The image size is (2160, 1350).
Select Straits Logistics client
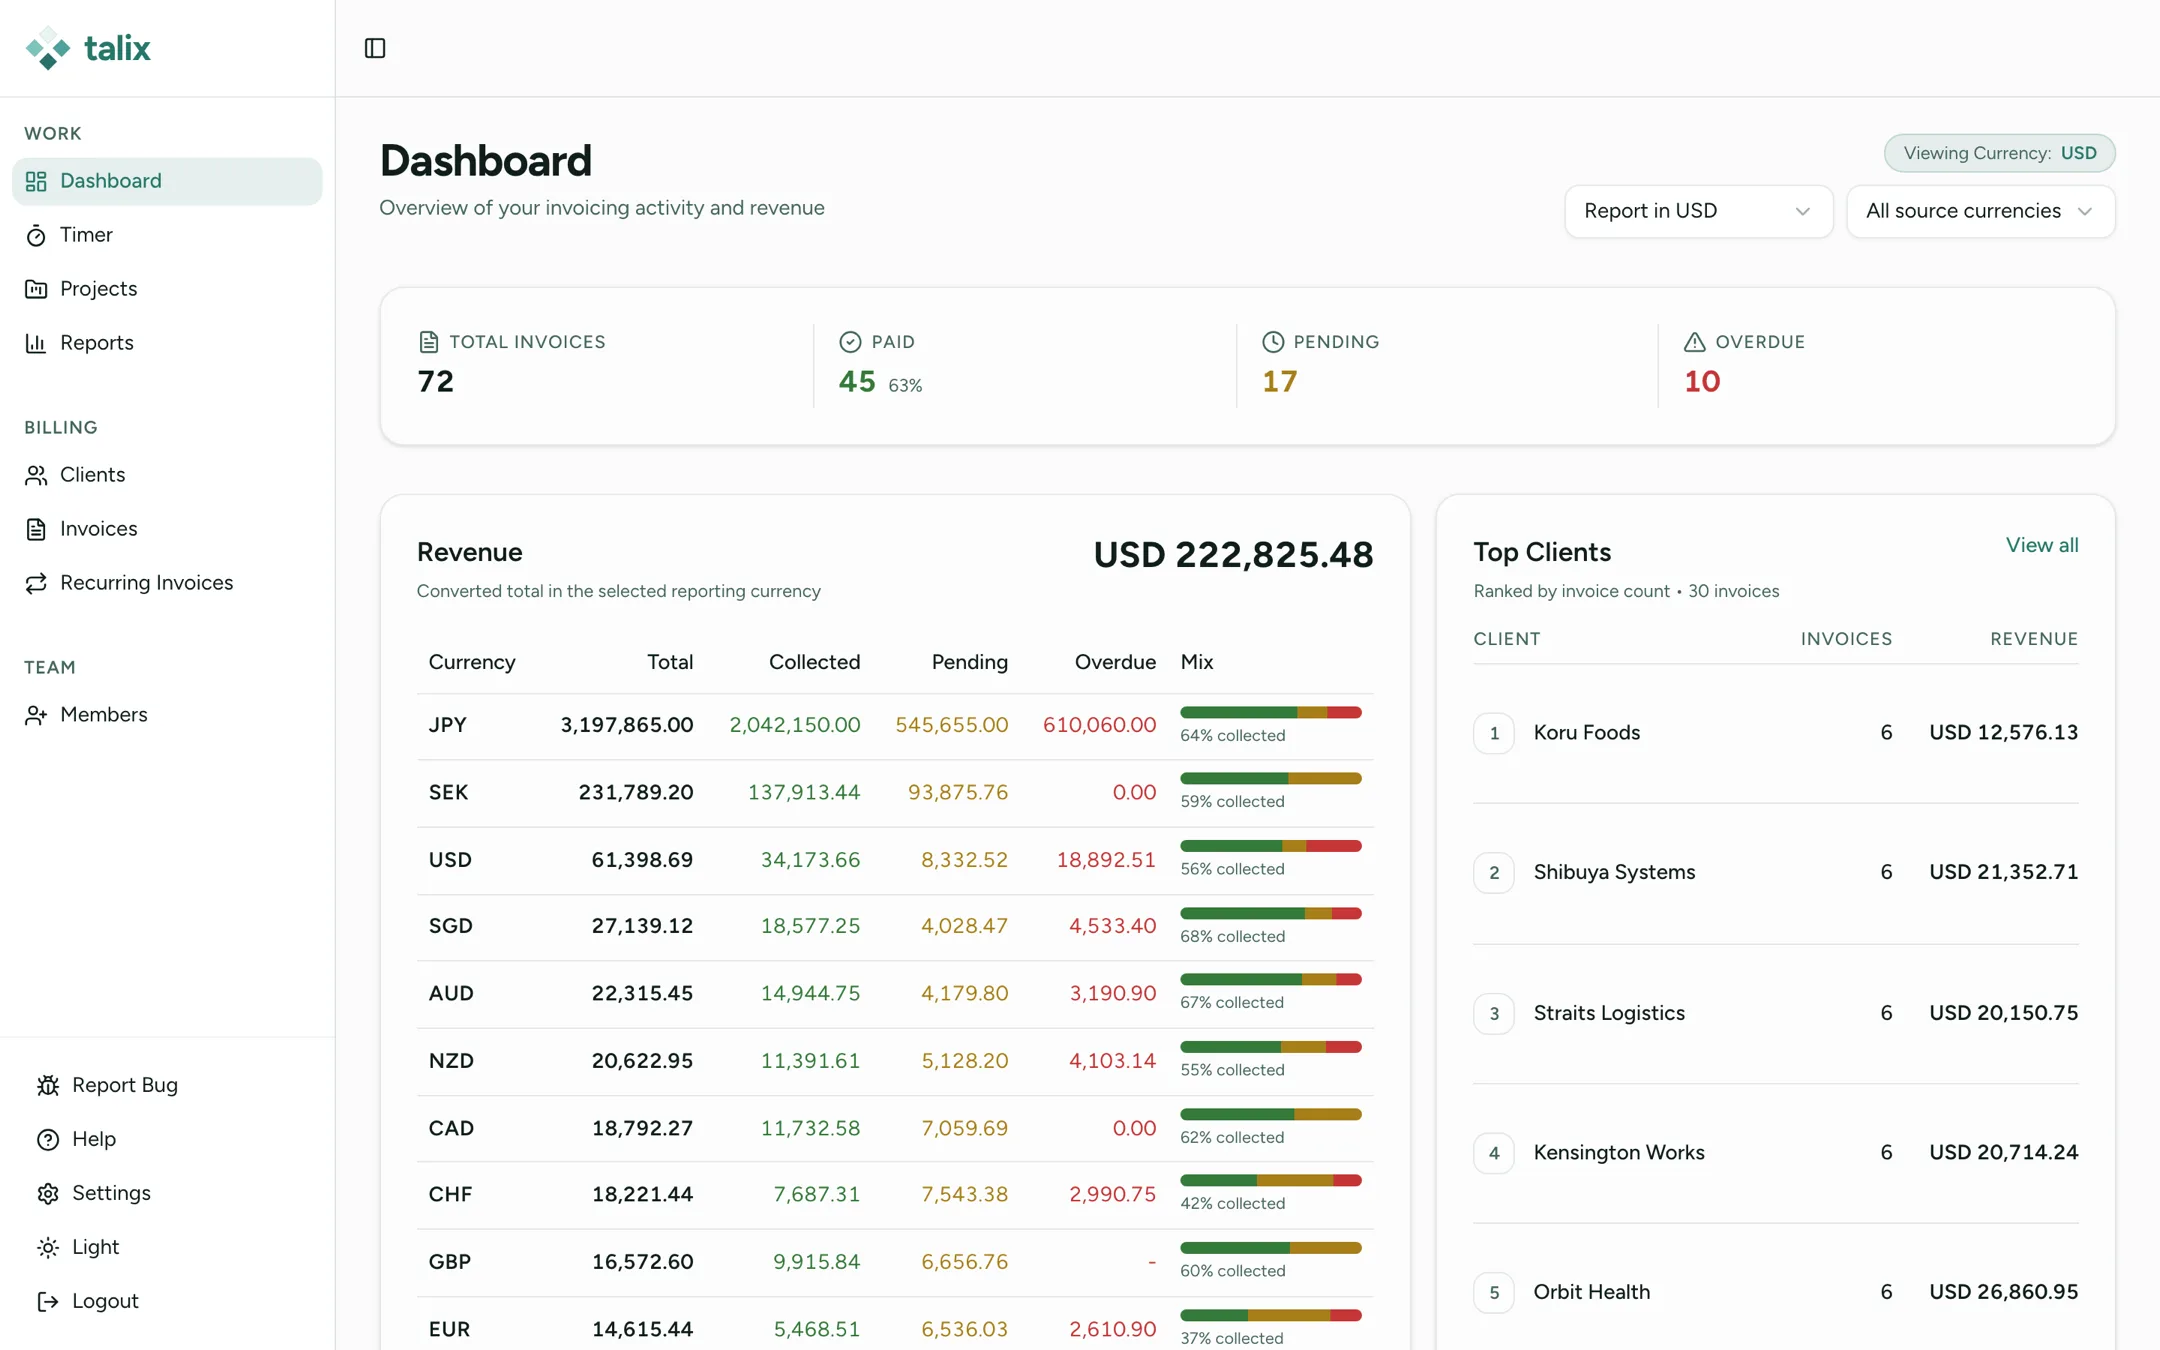point(1775,1013)
